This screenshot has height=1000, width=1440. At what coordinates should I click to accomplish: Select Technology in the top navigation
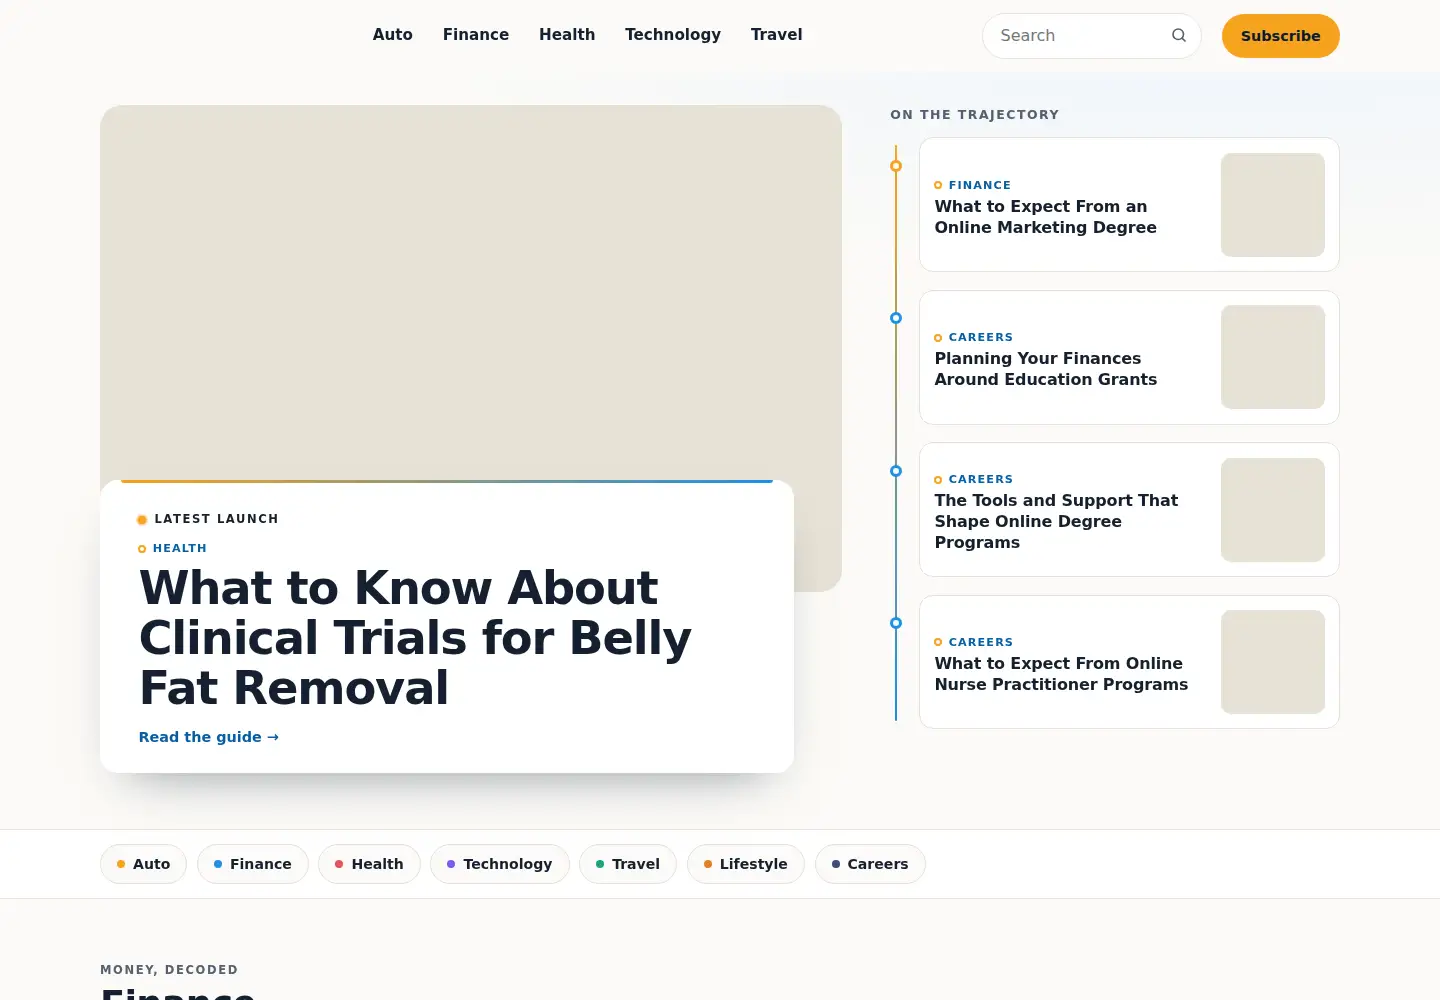pyautogui.click(x=673, y=35)
